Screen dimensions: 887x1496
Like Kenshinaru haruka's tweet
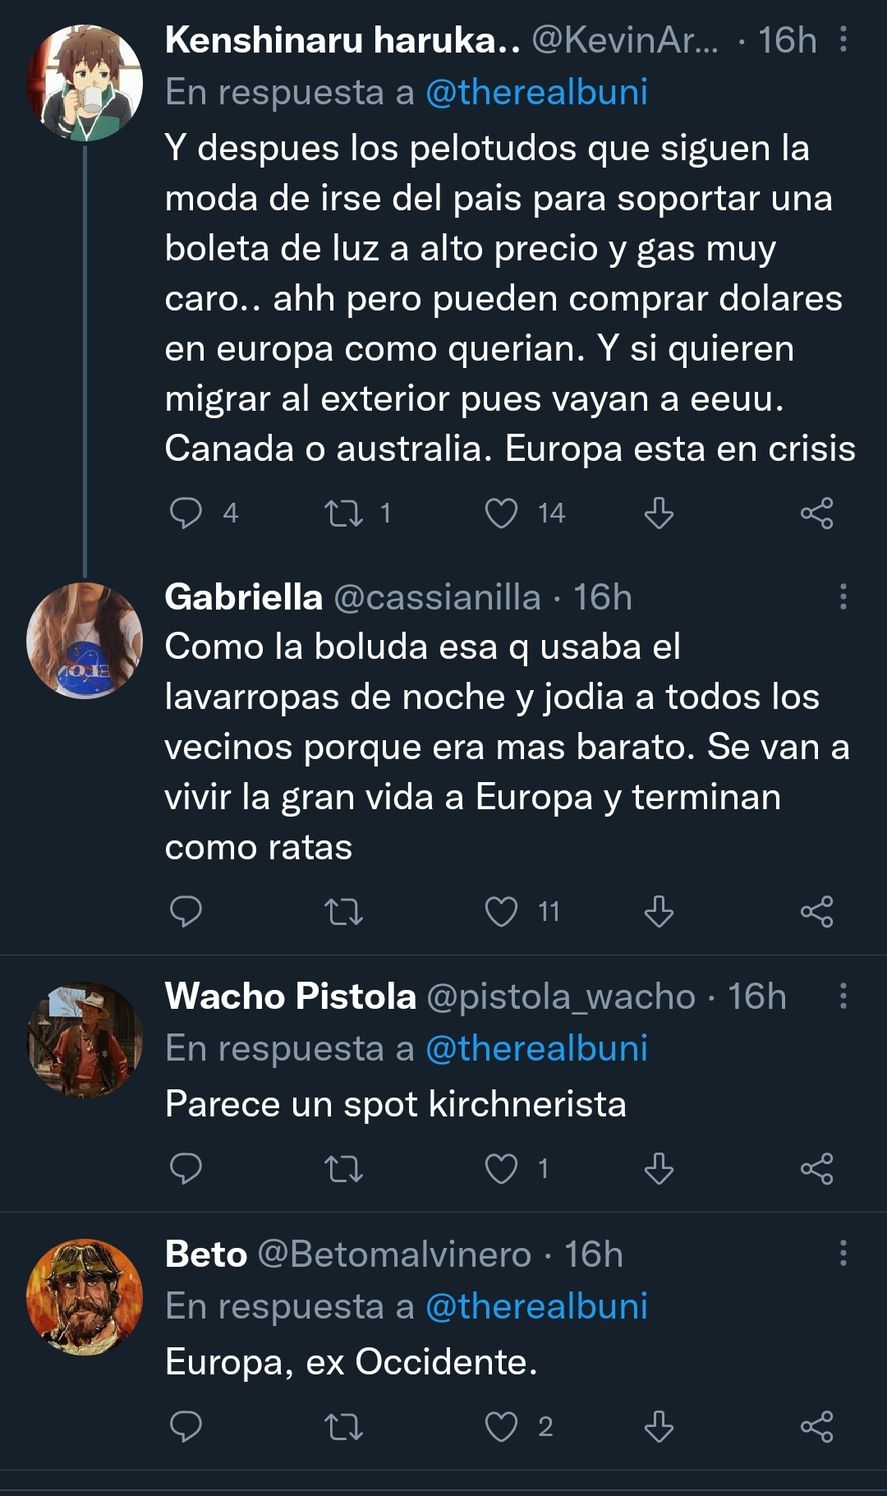(501, 514)
